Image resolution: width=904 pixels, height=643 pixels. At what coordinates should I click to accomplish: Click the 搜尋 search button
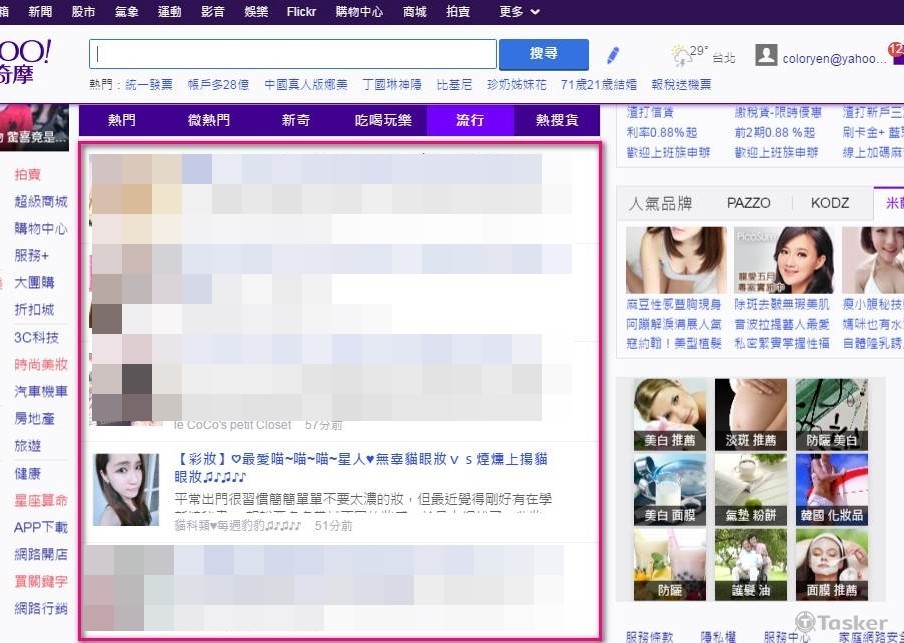point(544,53)
